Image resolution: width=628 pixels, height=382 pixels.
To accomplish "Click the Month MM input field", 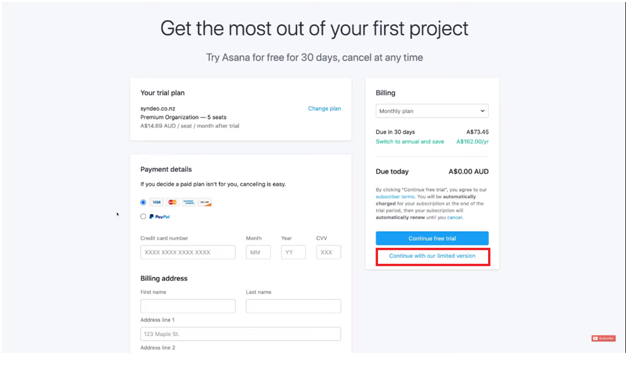I will [258, 252].
